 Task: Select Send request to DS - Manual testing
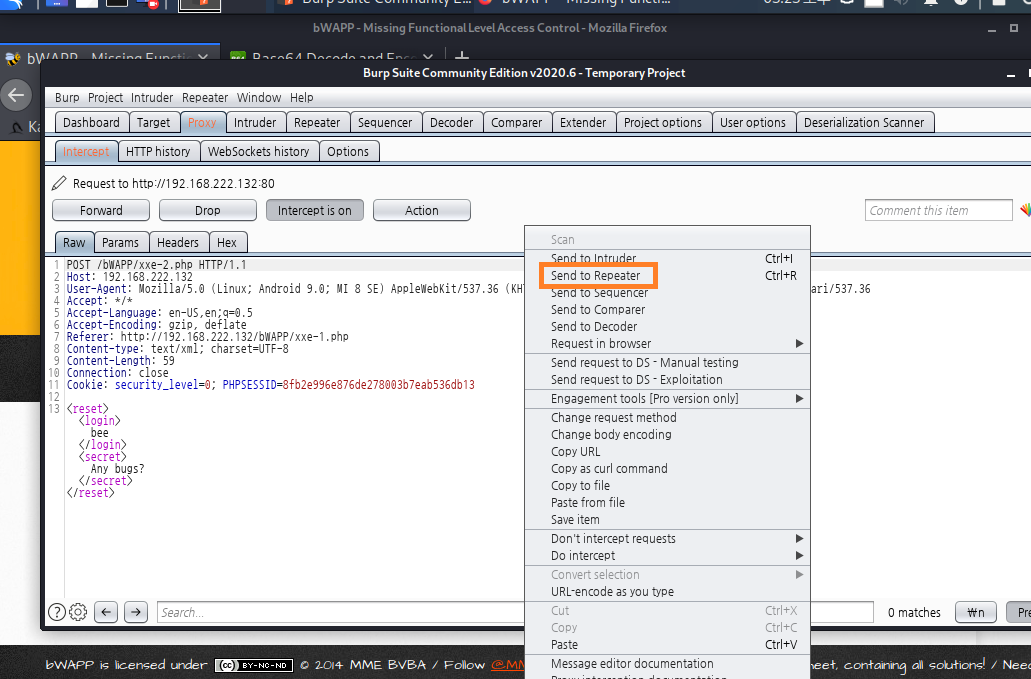coord(668,362)
